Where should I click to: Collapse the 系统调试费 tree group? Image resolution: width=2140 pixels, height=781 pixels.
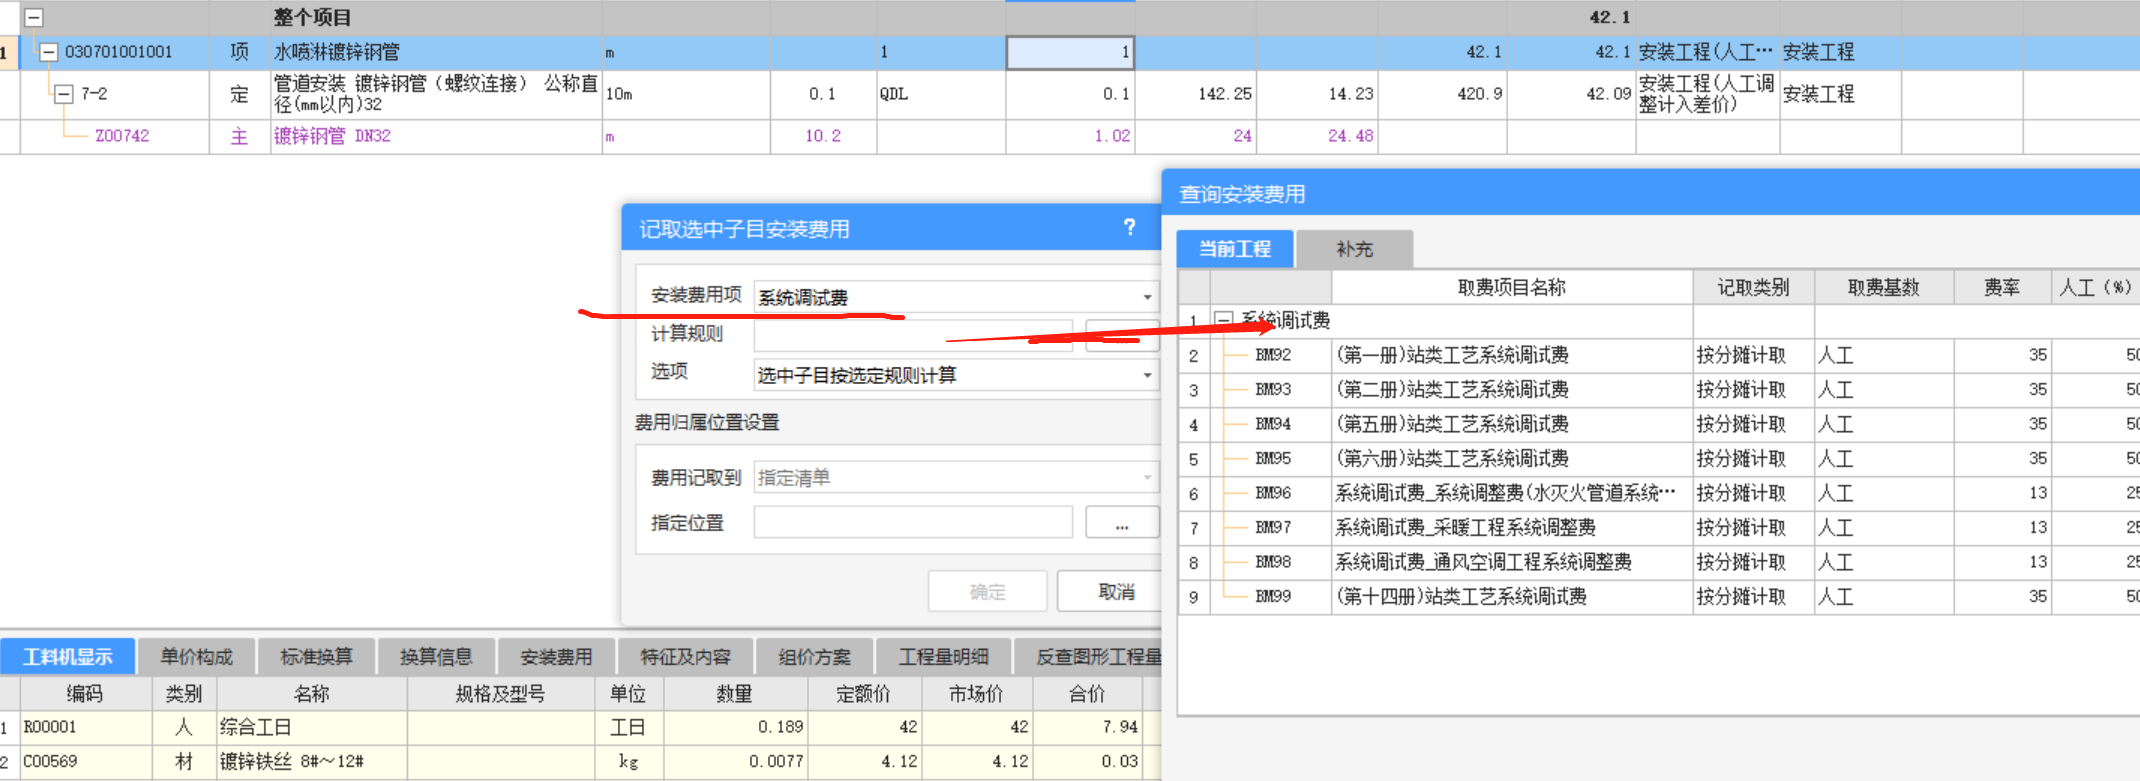tap(1222, 320)
